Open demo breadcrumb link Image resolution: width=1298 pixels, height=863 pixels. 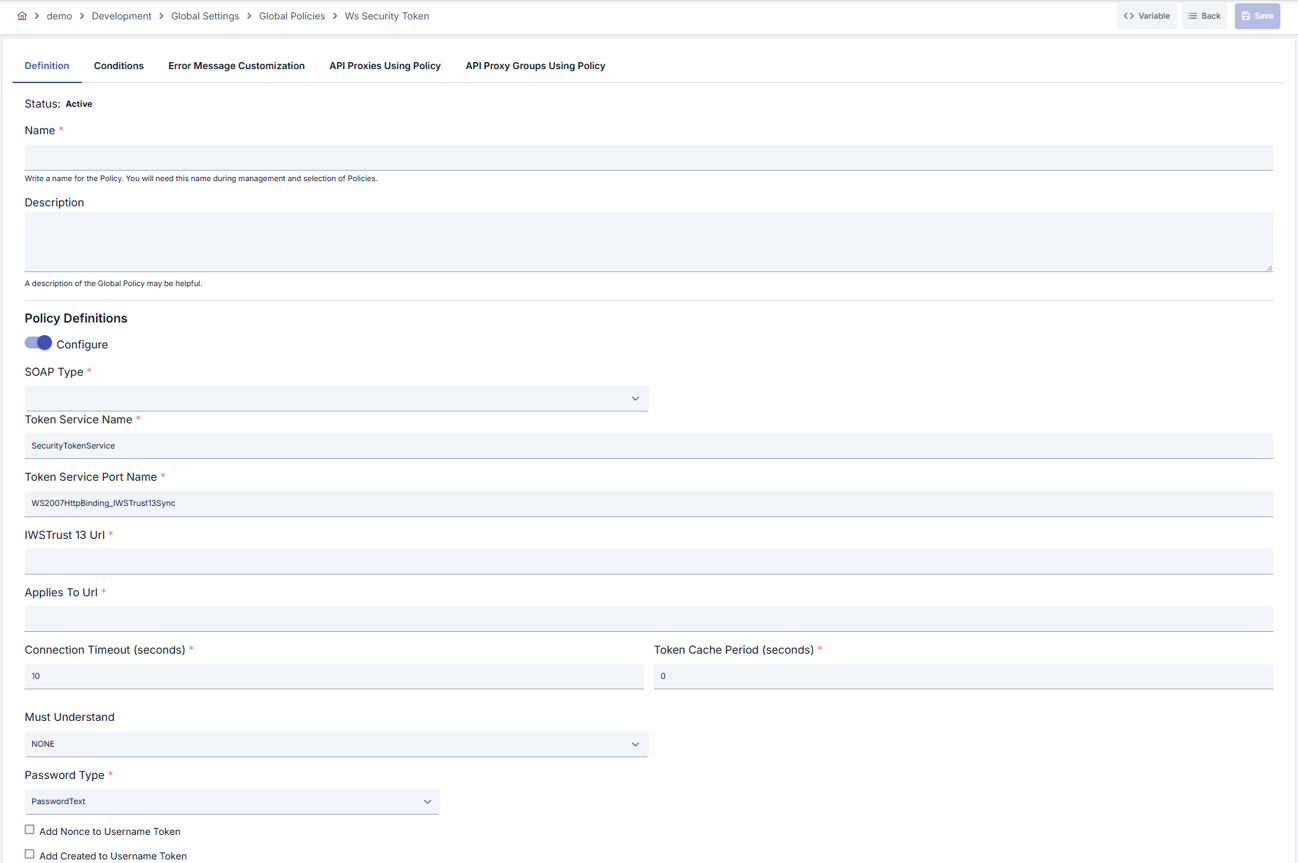click(59, 16)
